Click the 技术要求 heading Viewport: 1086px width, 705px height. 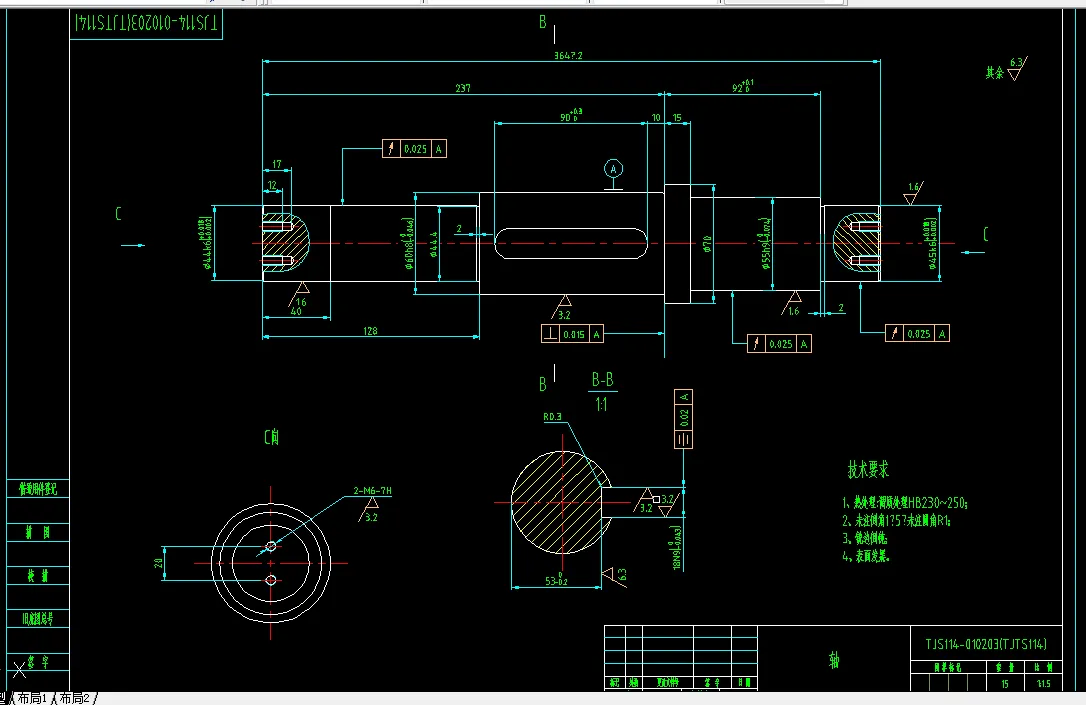pos(869,470)
